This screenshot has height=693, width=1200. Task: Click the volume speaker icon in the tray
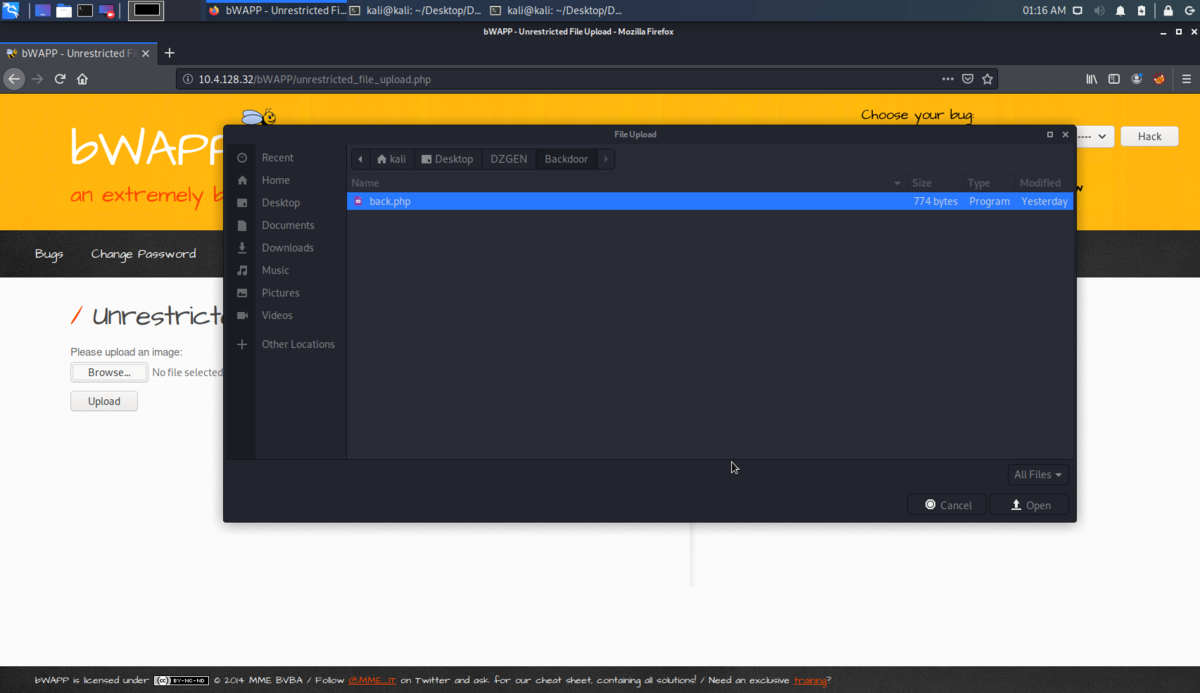coord(1099,11)
